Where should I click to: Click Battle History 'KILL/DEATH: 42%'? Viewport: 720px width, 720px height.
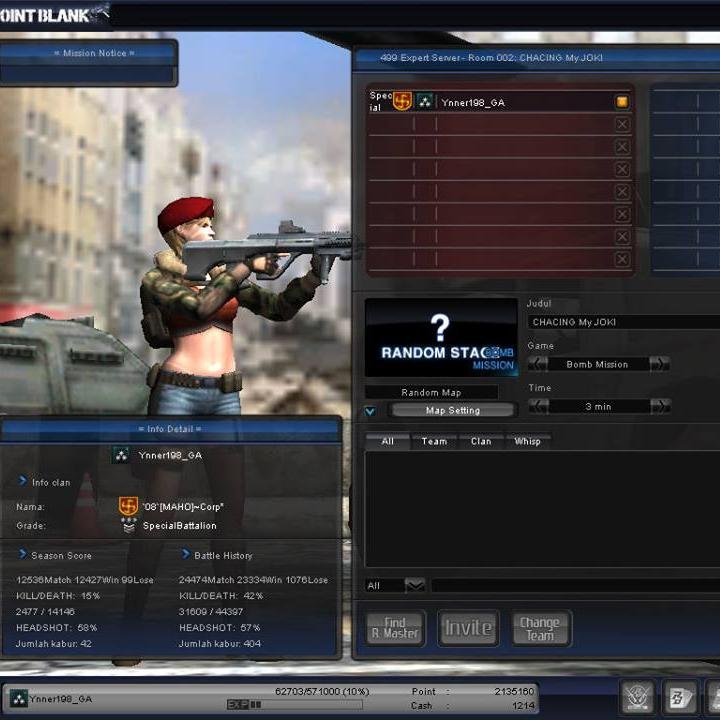coord(221,596)
